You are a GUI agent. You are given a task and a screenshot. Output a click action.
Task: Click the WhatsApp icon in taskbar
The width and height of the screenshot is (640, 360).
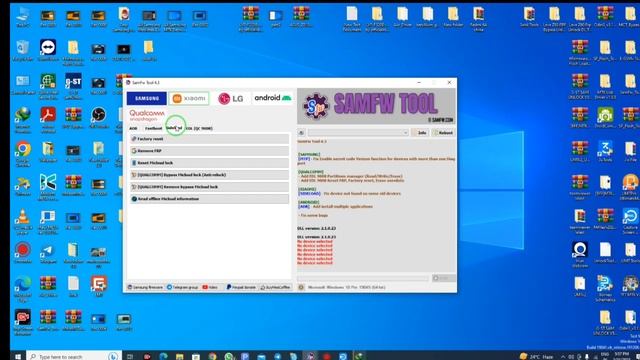(x=229, y=356)
